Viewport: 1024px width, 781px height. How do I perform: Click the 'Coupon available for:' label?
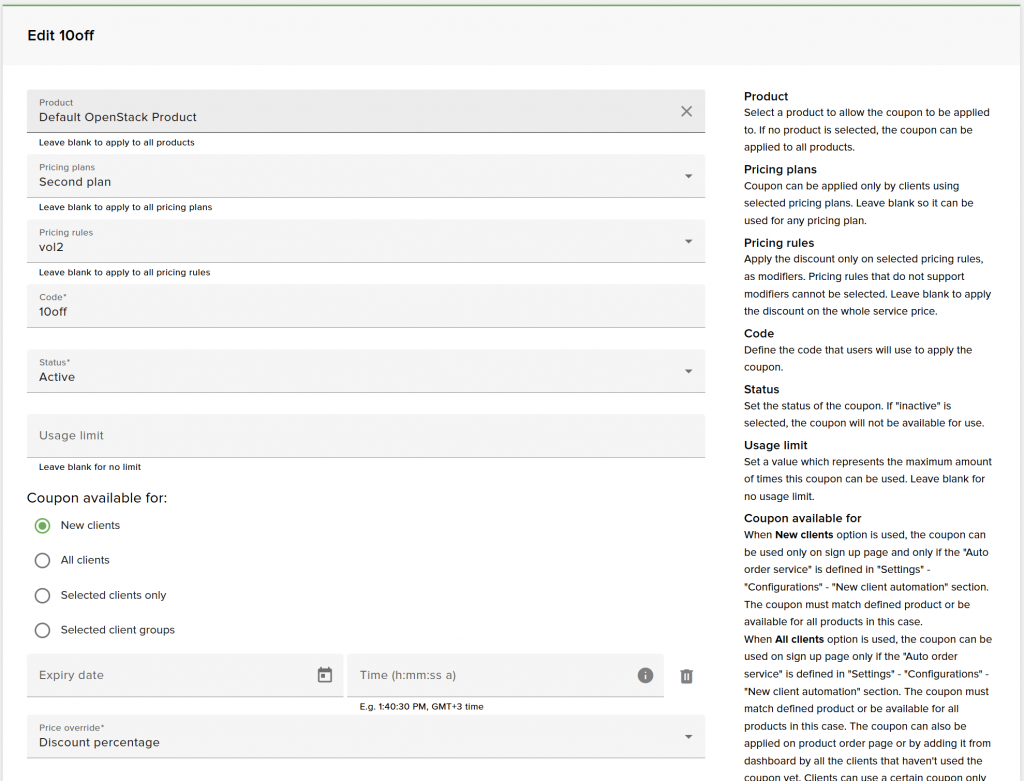(x=97, y=498)
